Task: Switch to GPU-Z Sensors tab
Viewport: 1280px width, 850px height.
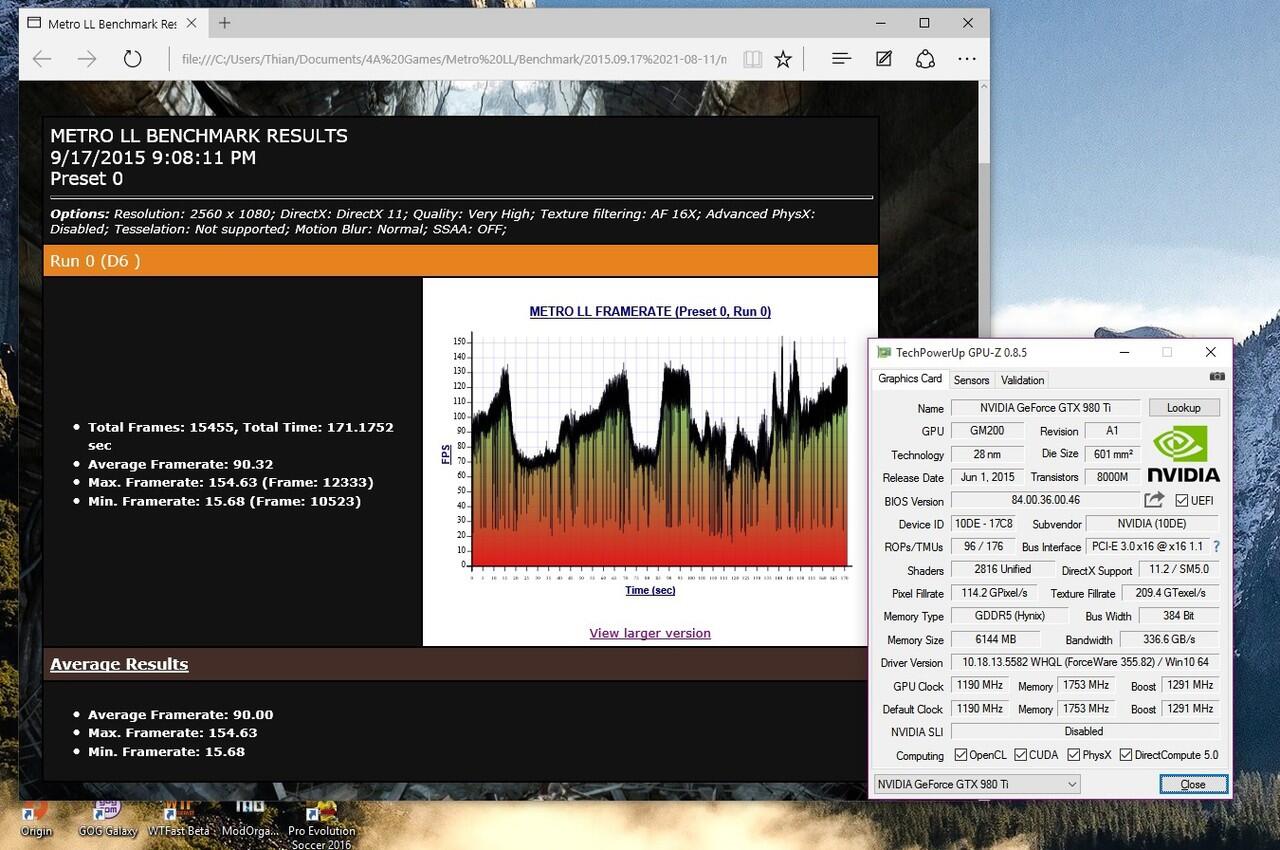Action: click(x=971, y=380)
